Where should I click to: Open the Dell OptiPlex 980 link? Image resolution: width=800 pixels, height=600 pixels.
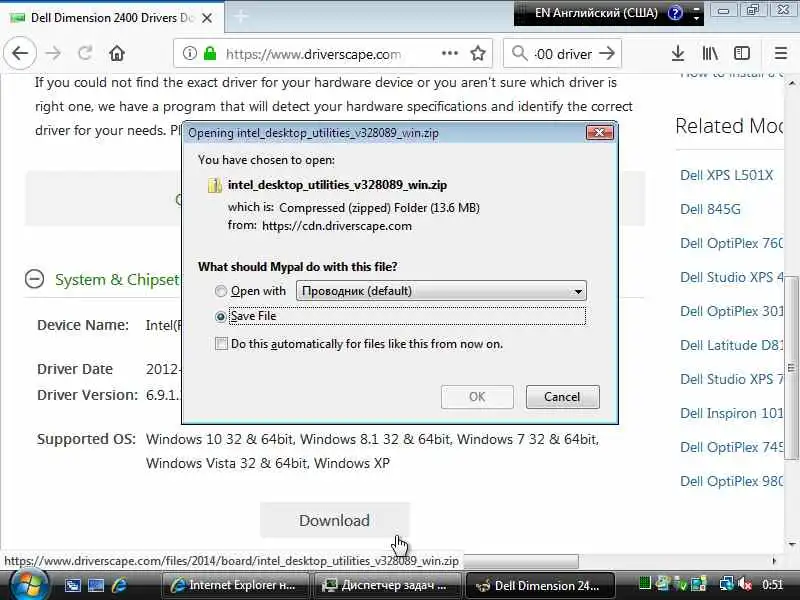click(x=731, y=481)
